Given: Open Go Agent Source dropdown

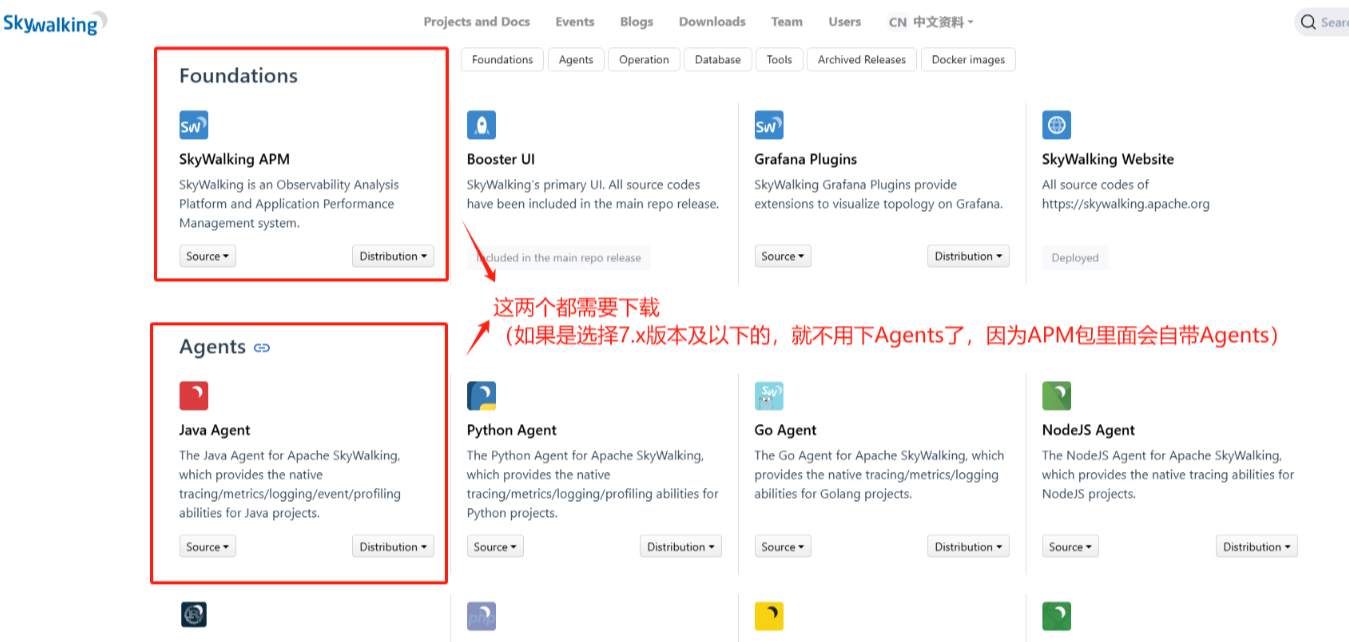Looking at the screenshot, I should (x=783, y=547).
